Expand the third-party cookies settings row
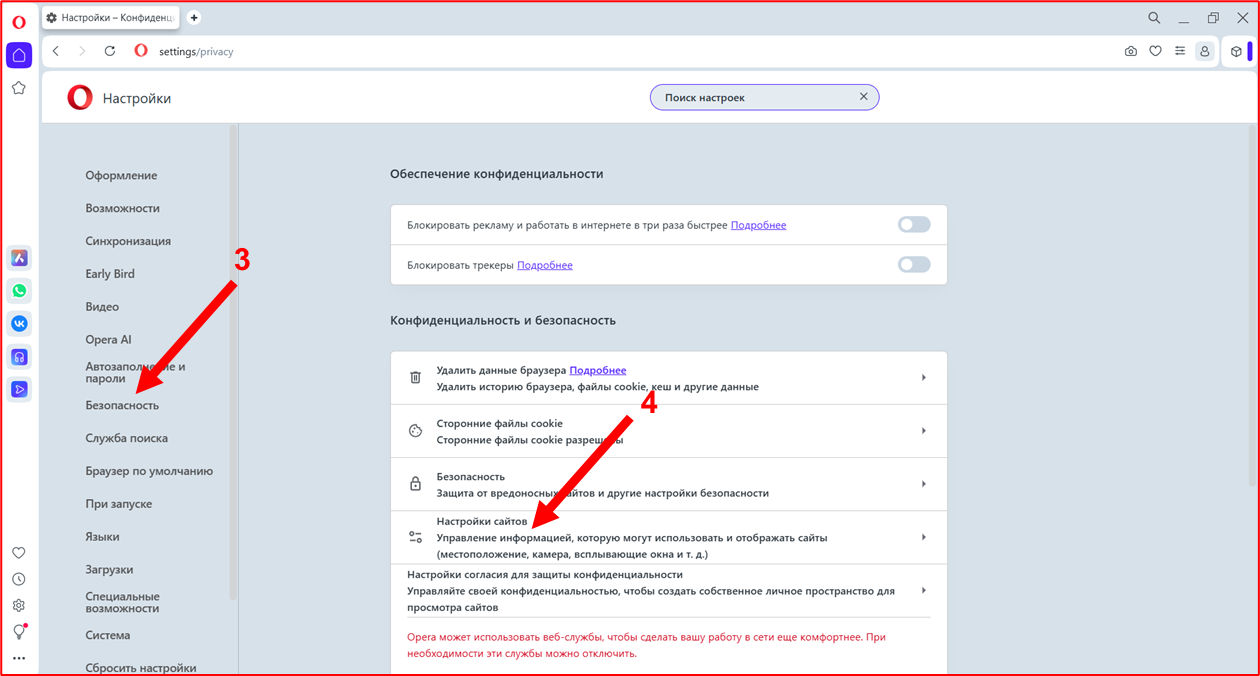Image resolution: width=1260 pixels, height=676 pixels. click(668, 431)
